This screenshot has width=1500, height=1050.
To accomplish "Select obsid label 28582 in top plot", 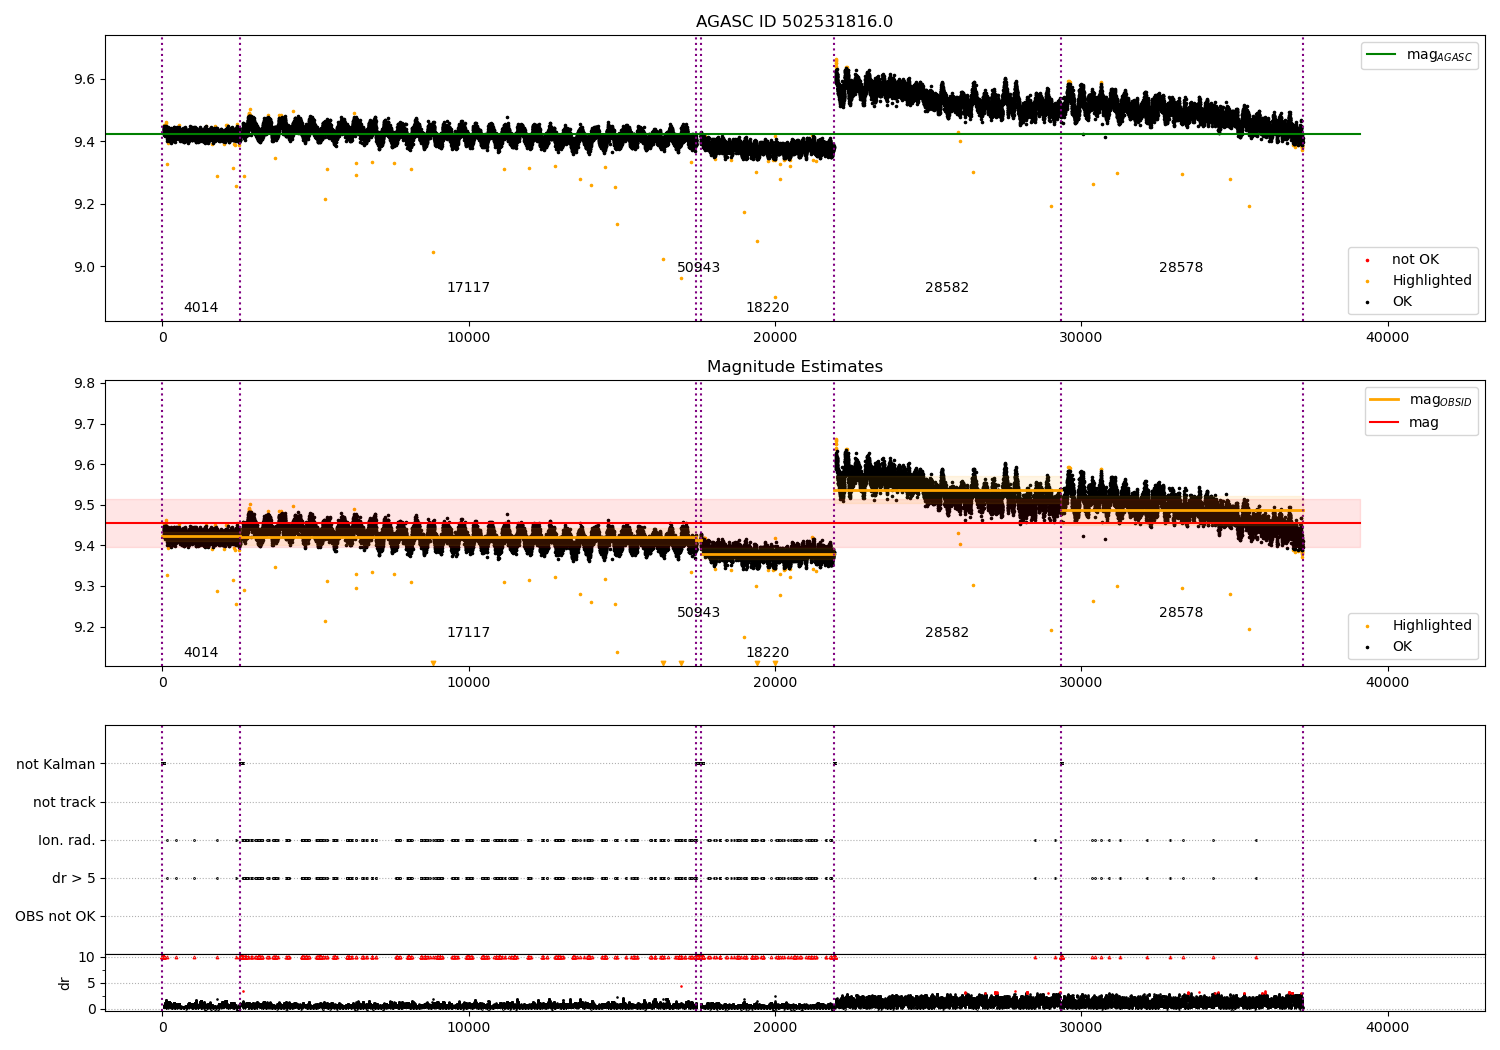I will pyautogui.click(x=947, y=288).
